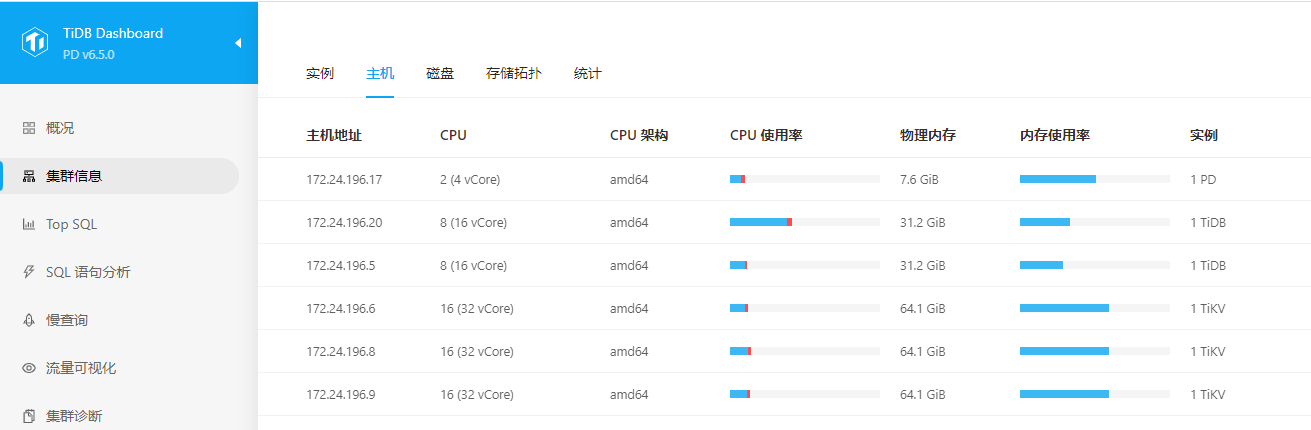Open the 集群诊断 clipboard icon
The width and height of the screenshot is (1311, 430).
point(29,416)
